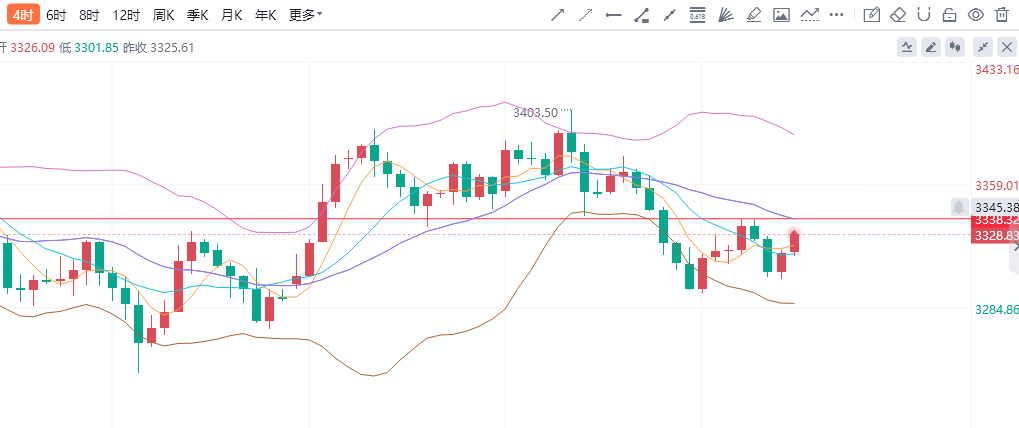Click the price alert bell icon
This screenshot has height=428, width=1019.
[x=959, y=208]
